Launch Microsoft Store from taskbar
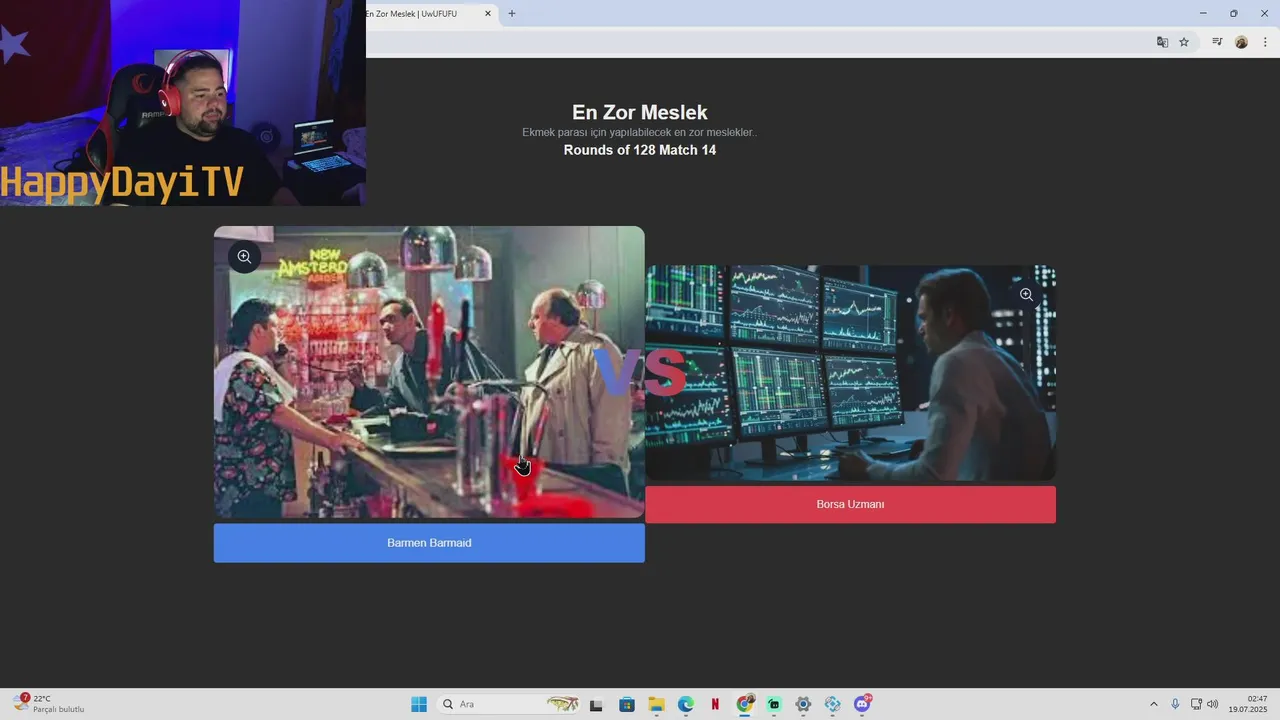 pyautogui.click(x=627, y=704)
